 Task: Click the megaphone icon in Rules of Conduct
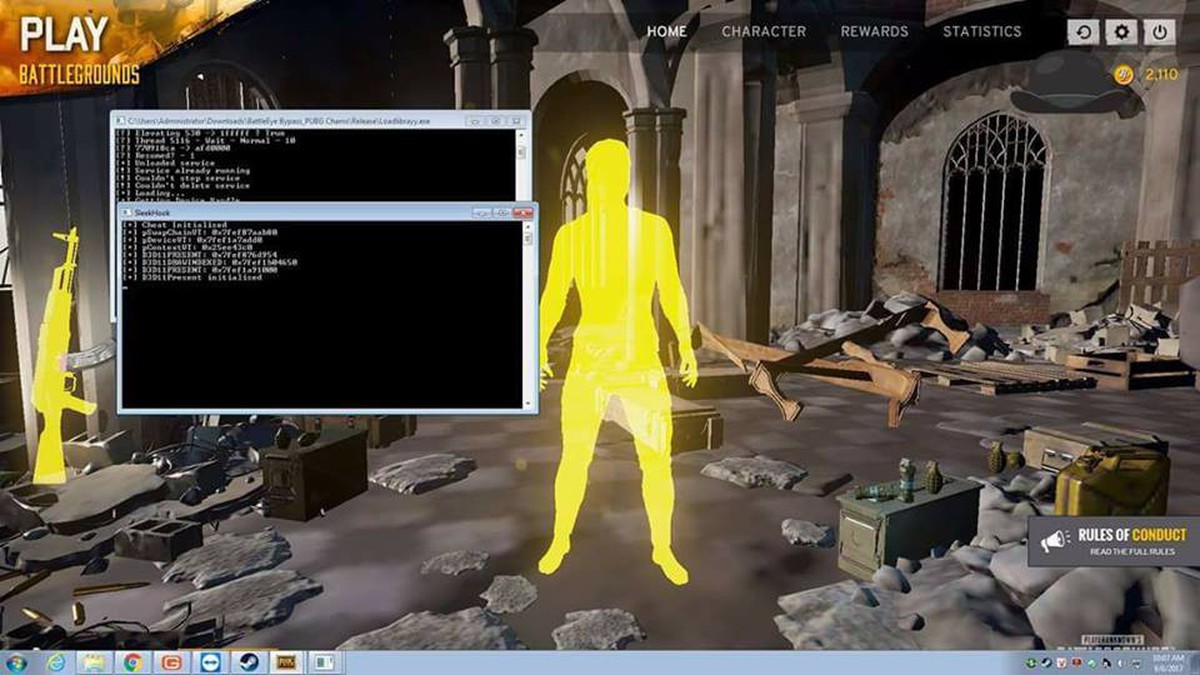pyautogui.click(x=1055, y=541)
